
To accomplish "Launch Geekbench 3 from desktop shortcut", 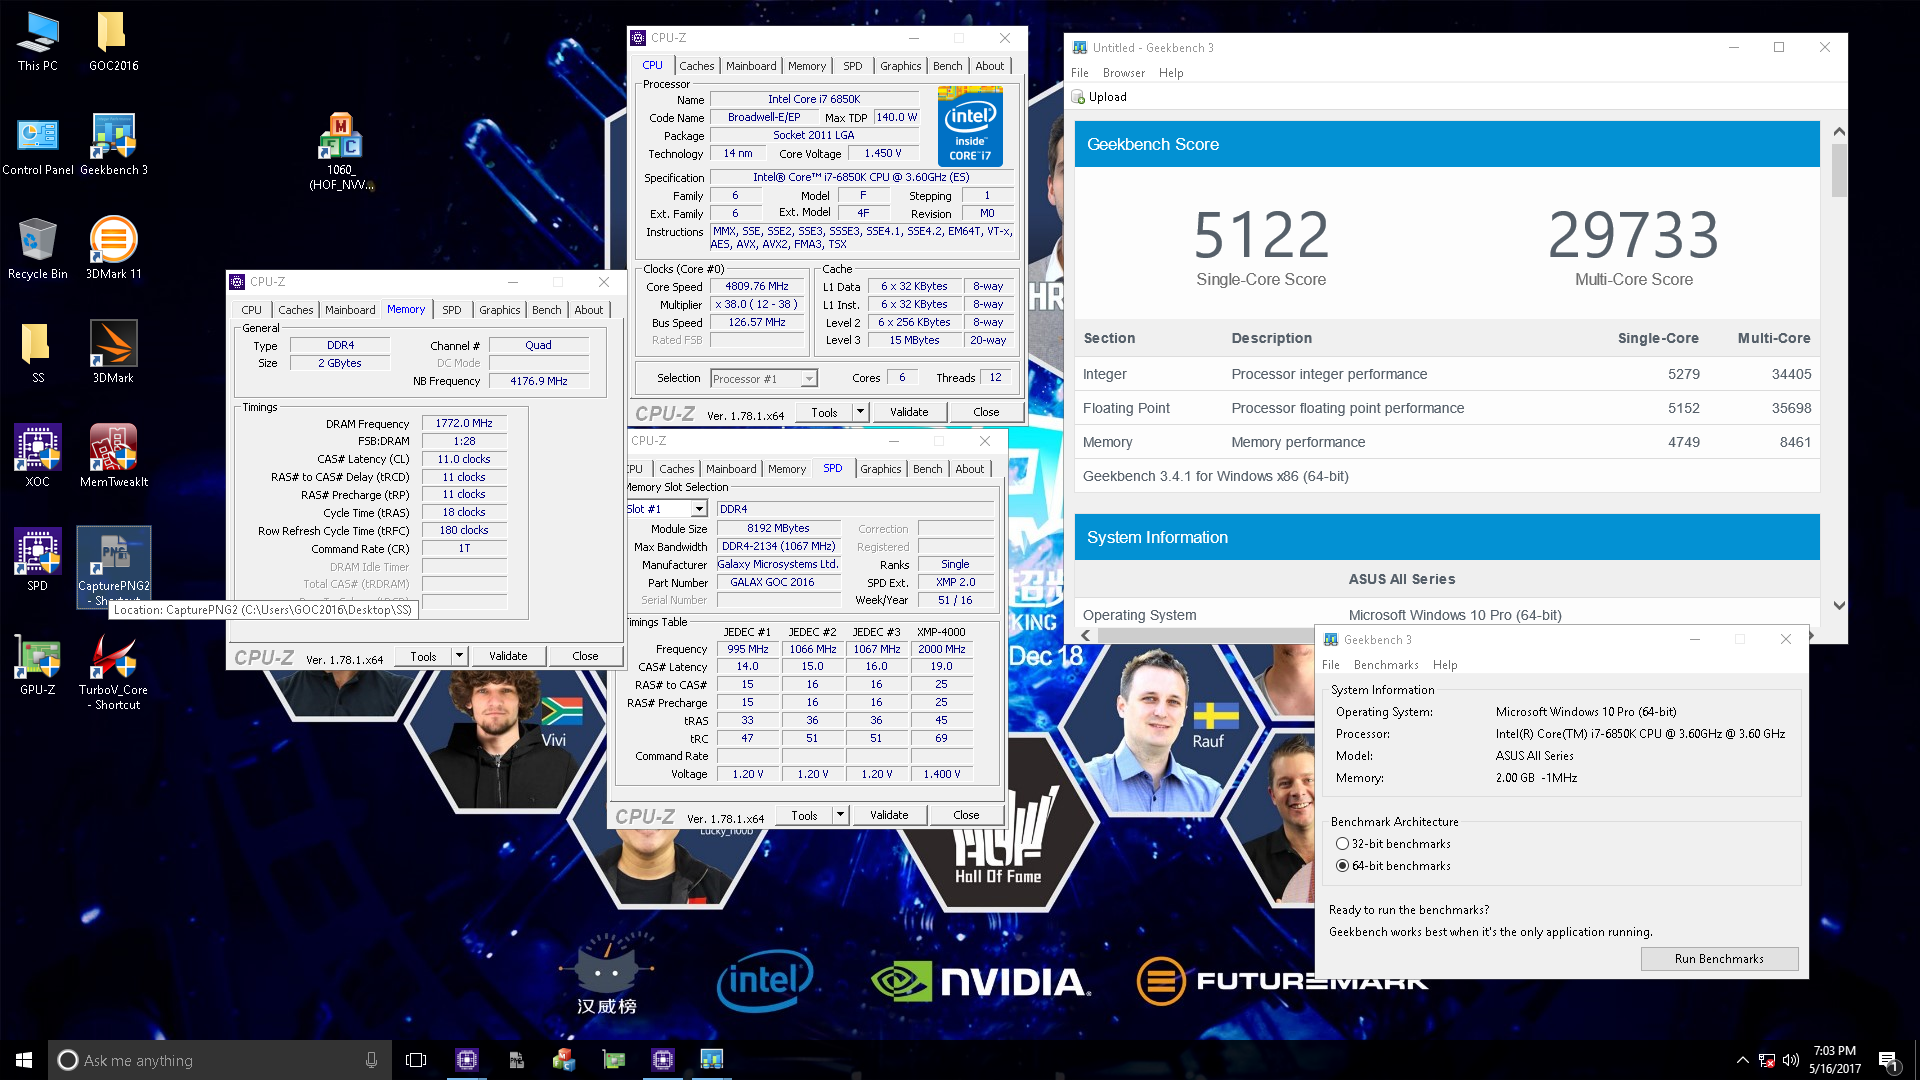I will coord(114,145).
